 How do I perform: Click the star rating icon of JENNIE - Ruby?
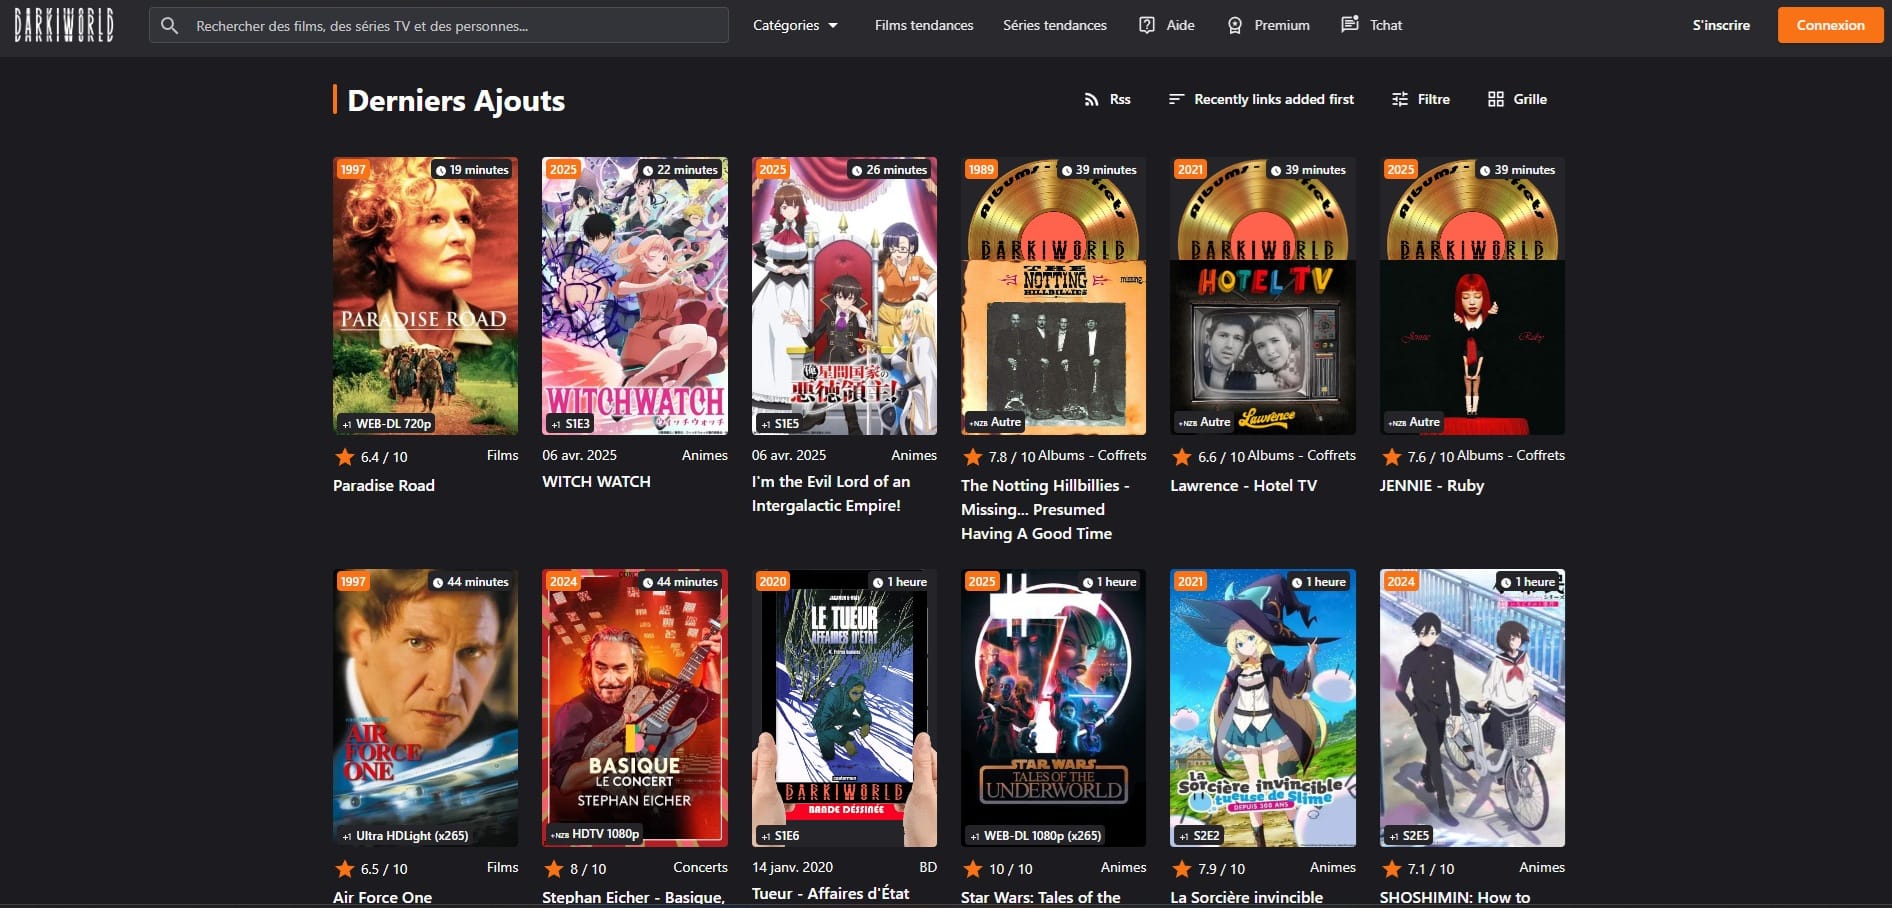[x=1391, y=457]
